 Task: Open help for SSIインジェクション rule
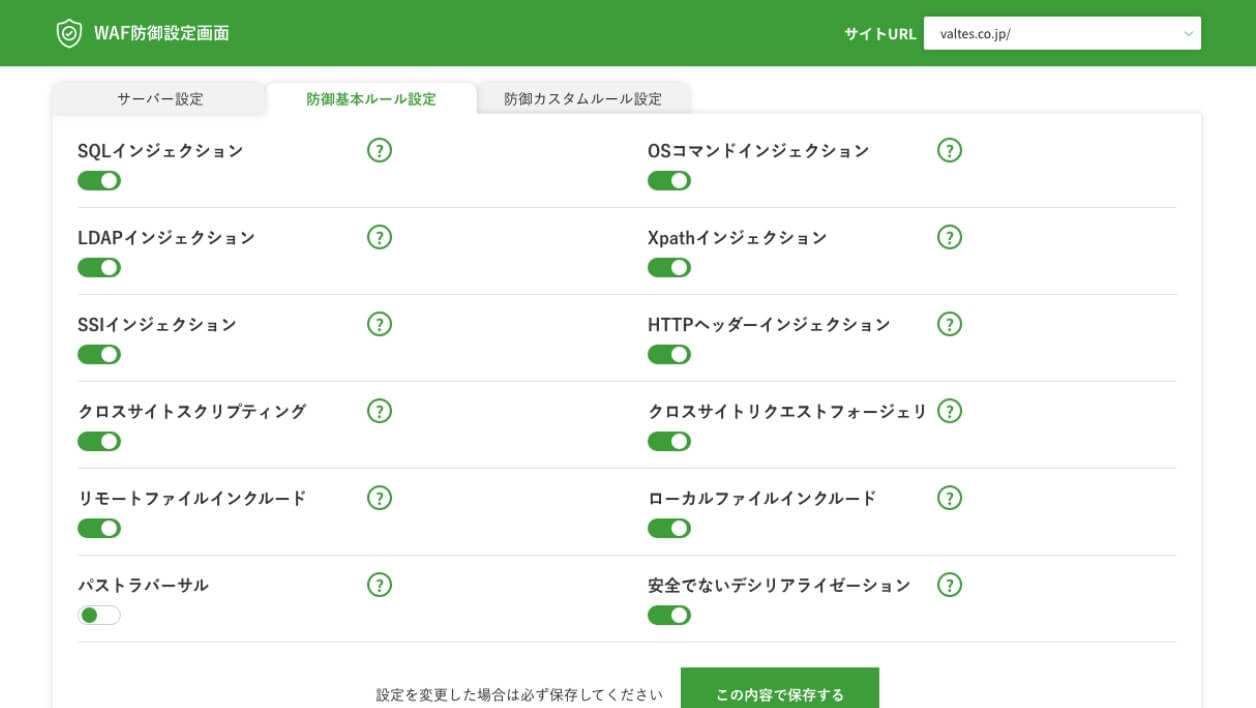tap(379, 324)
